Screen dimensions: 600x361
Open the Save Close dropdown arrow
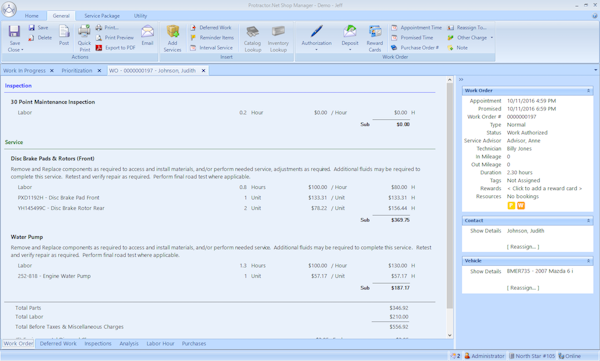pyautogui.click(x=22, y=50)
